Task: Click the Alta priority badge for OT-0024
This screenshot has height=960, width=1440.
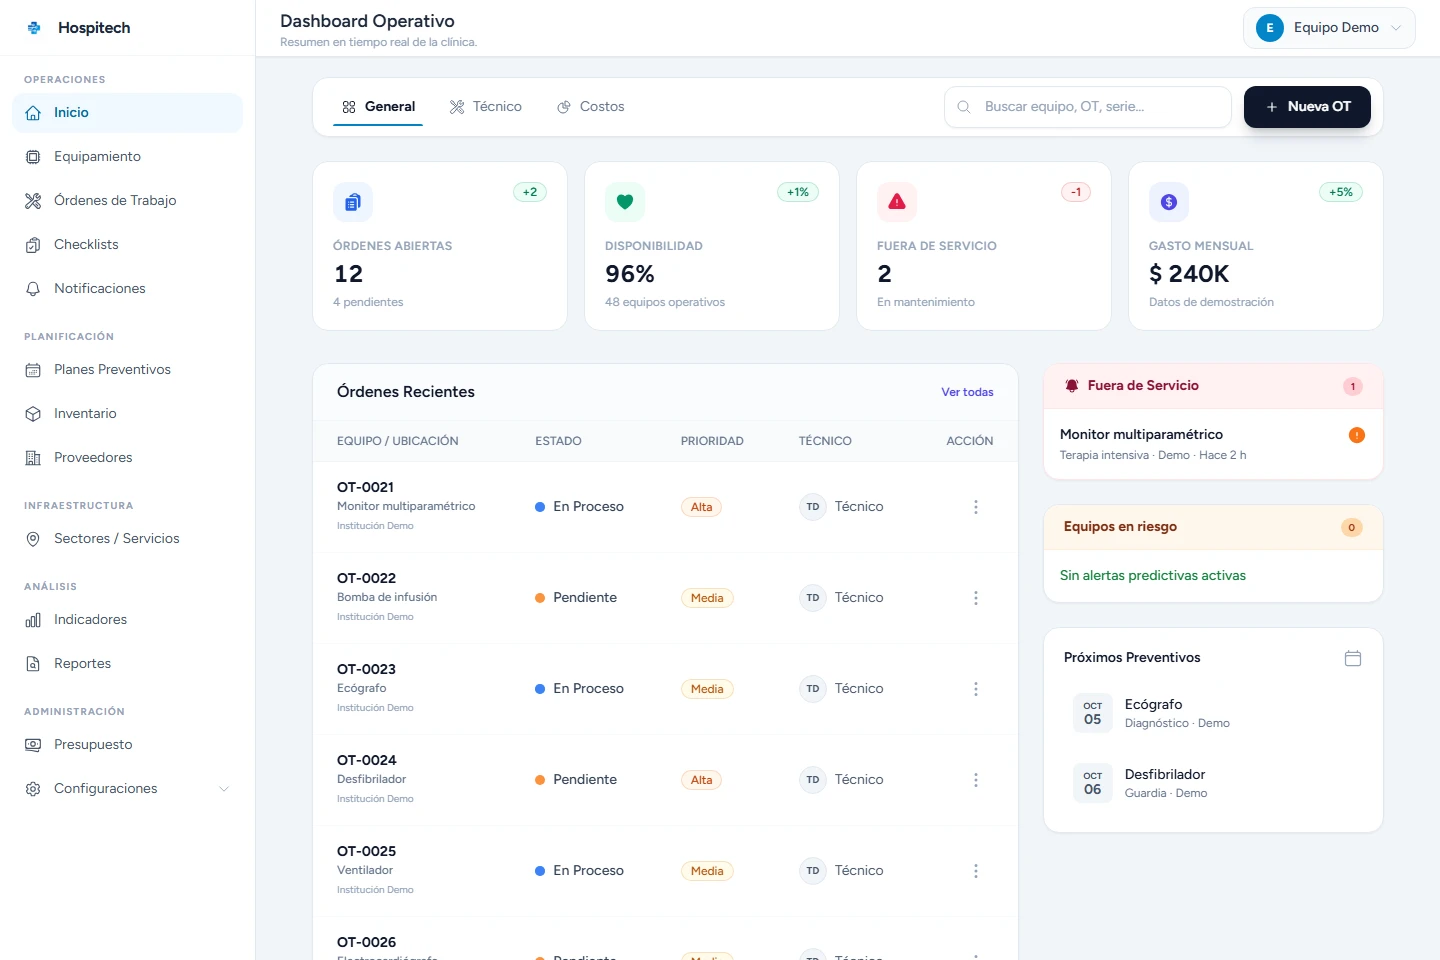Action: [x=702, y=780]
